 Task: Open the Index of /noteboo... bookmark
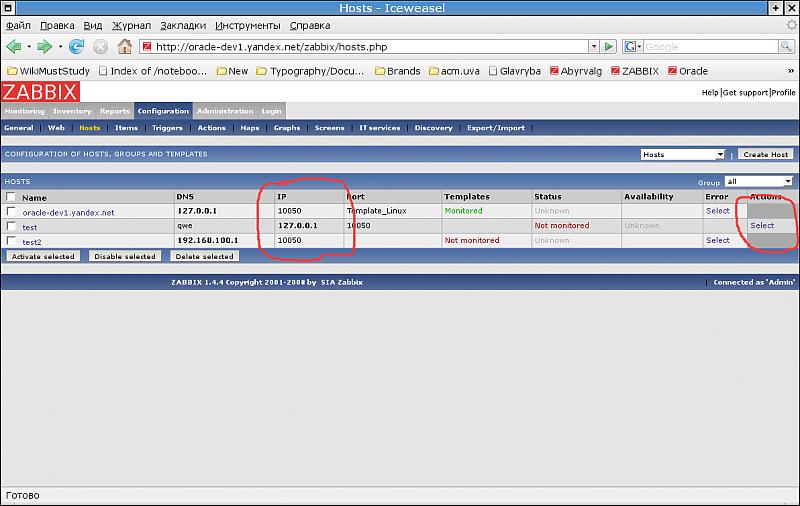153,71
